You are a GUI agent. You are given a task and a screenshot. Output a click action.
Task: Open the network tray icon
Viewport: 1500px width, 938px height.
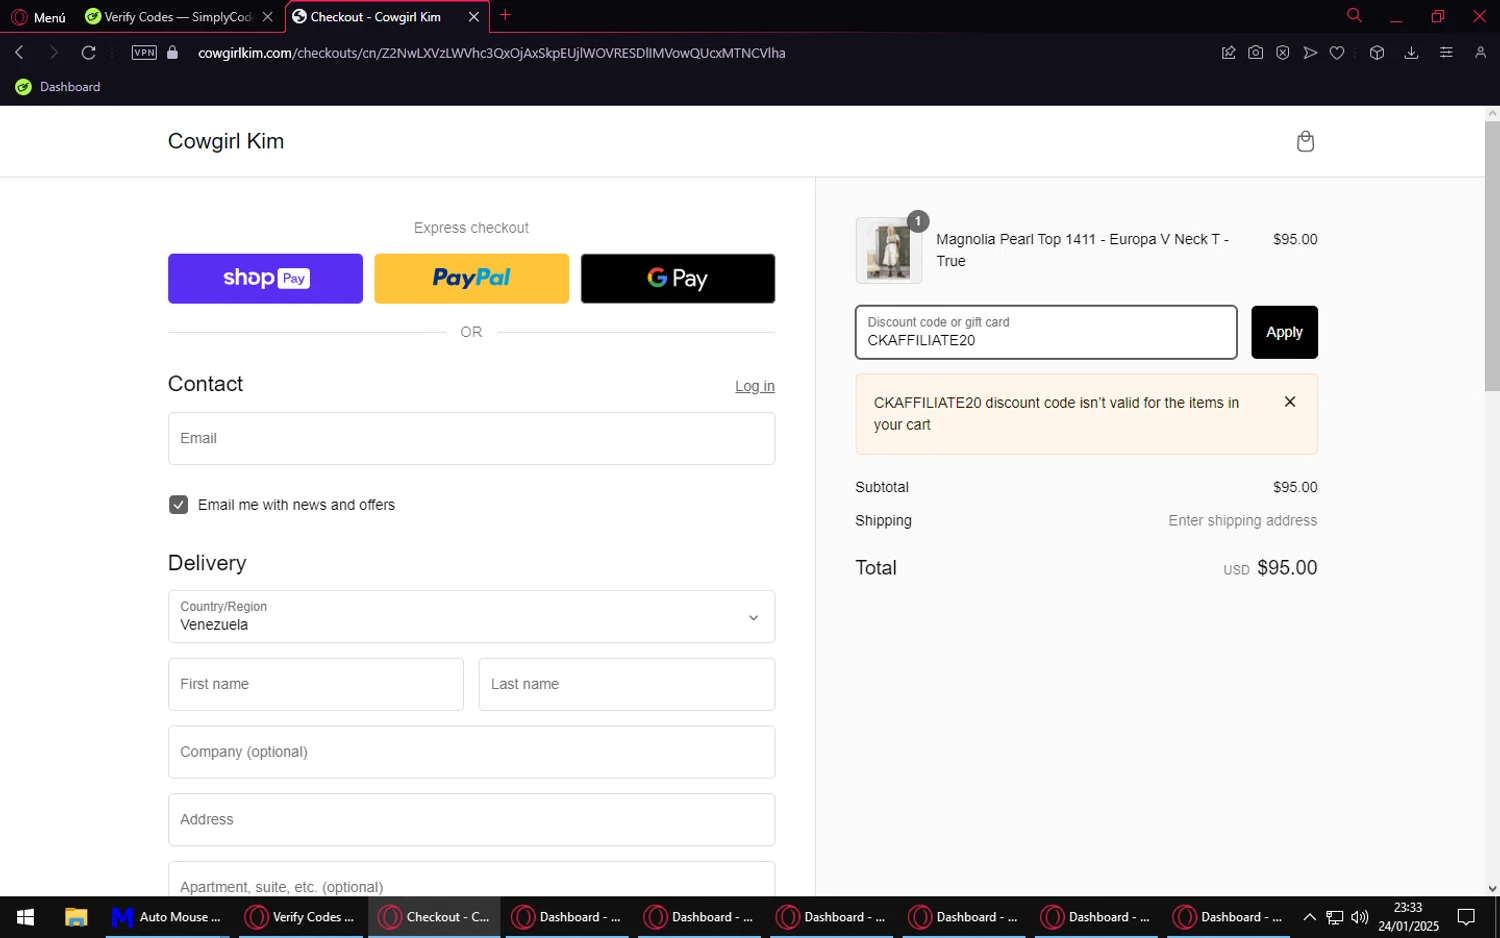(x=1334, y=917)
